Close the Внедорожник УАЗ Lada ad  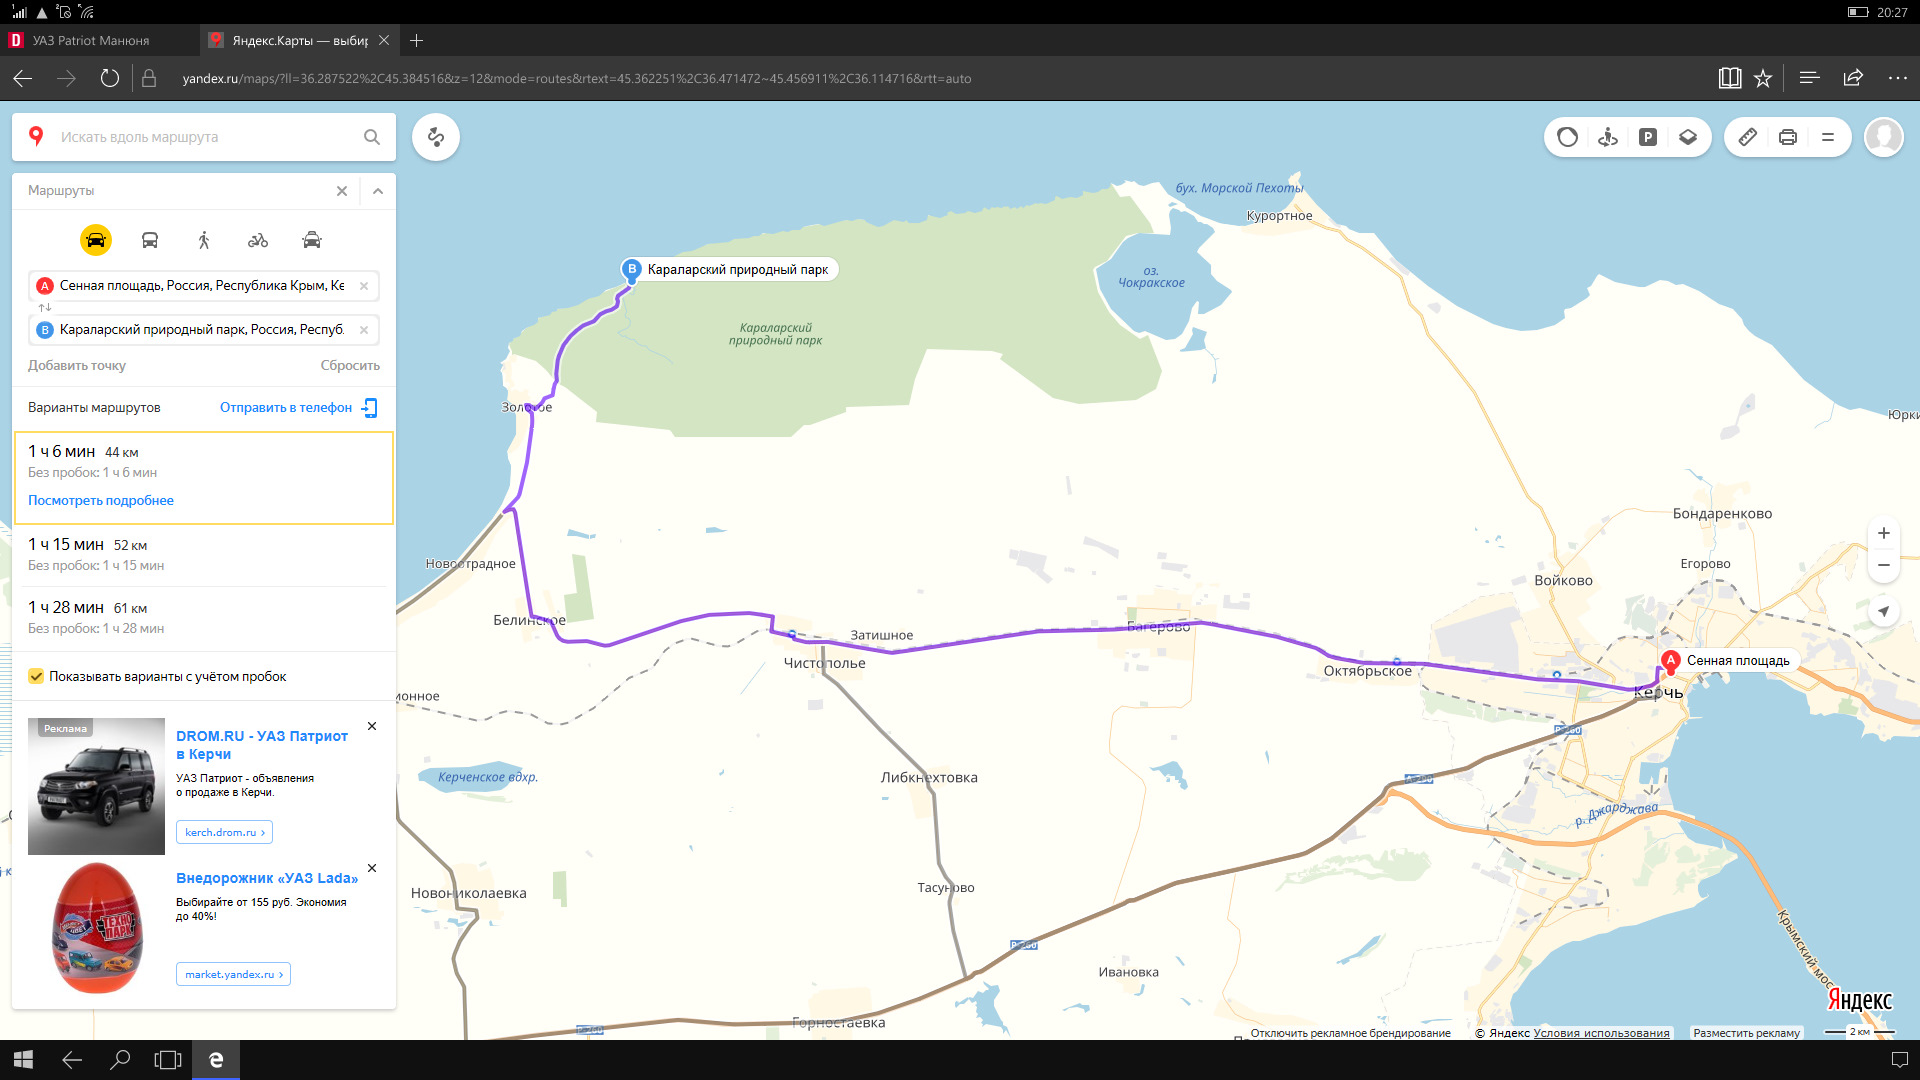tap(372, 868)
